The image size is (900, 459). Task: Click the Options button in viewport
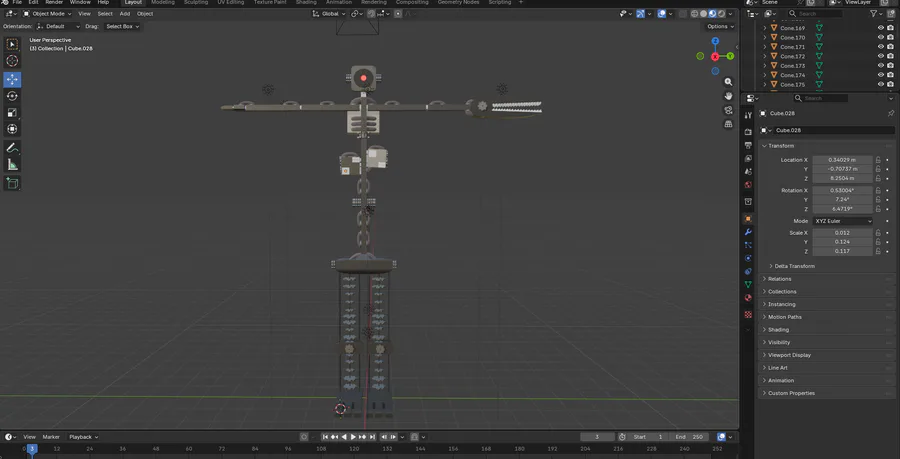[x=720, y=26]
